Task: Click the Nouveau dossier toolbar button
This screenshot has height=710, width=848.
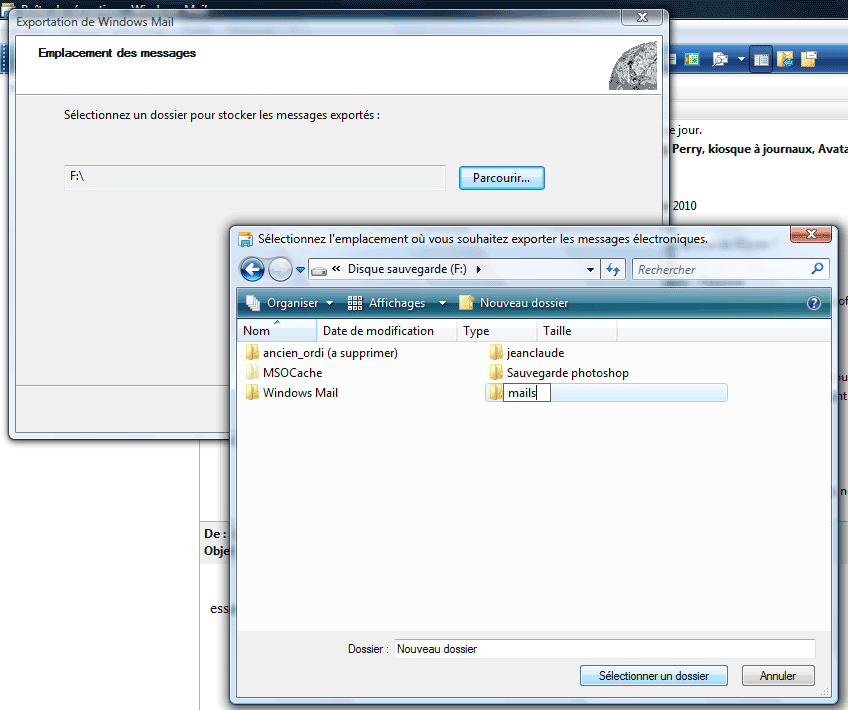Action: (513, 303)
